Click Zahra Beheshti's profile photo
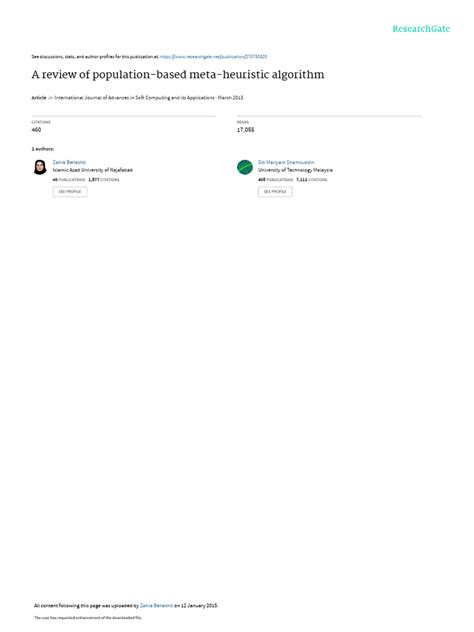 click(x=40, y=167)
